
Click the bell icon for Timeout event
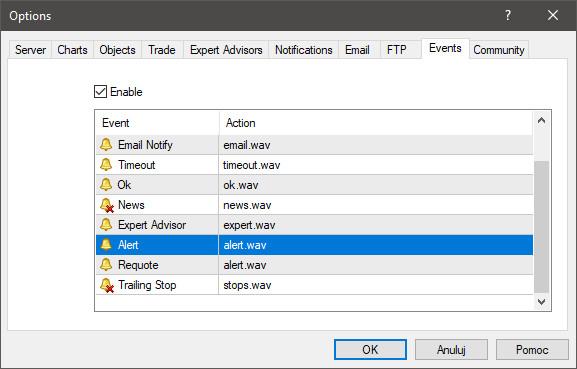click(x=106, y=164)
